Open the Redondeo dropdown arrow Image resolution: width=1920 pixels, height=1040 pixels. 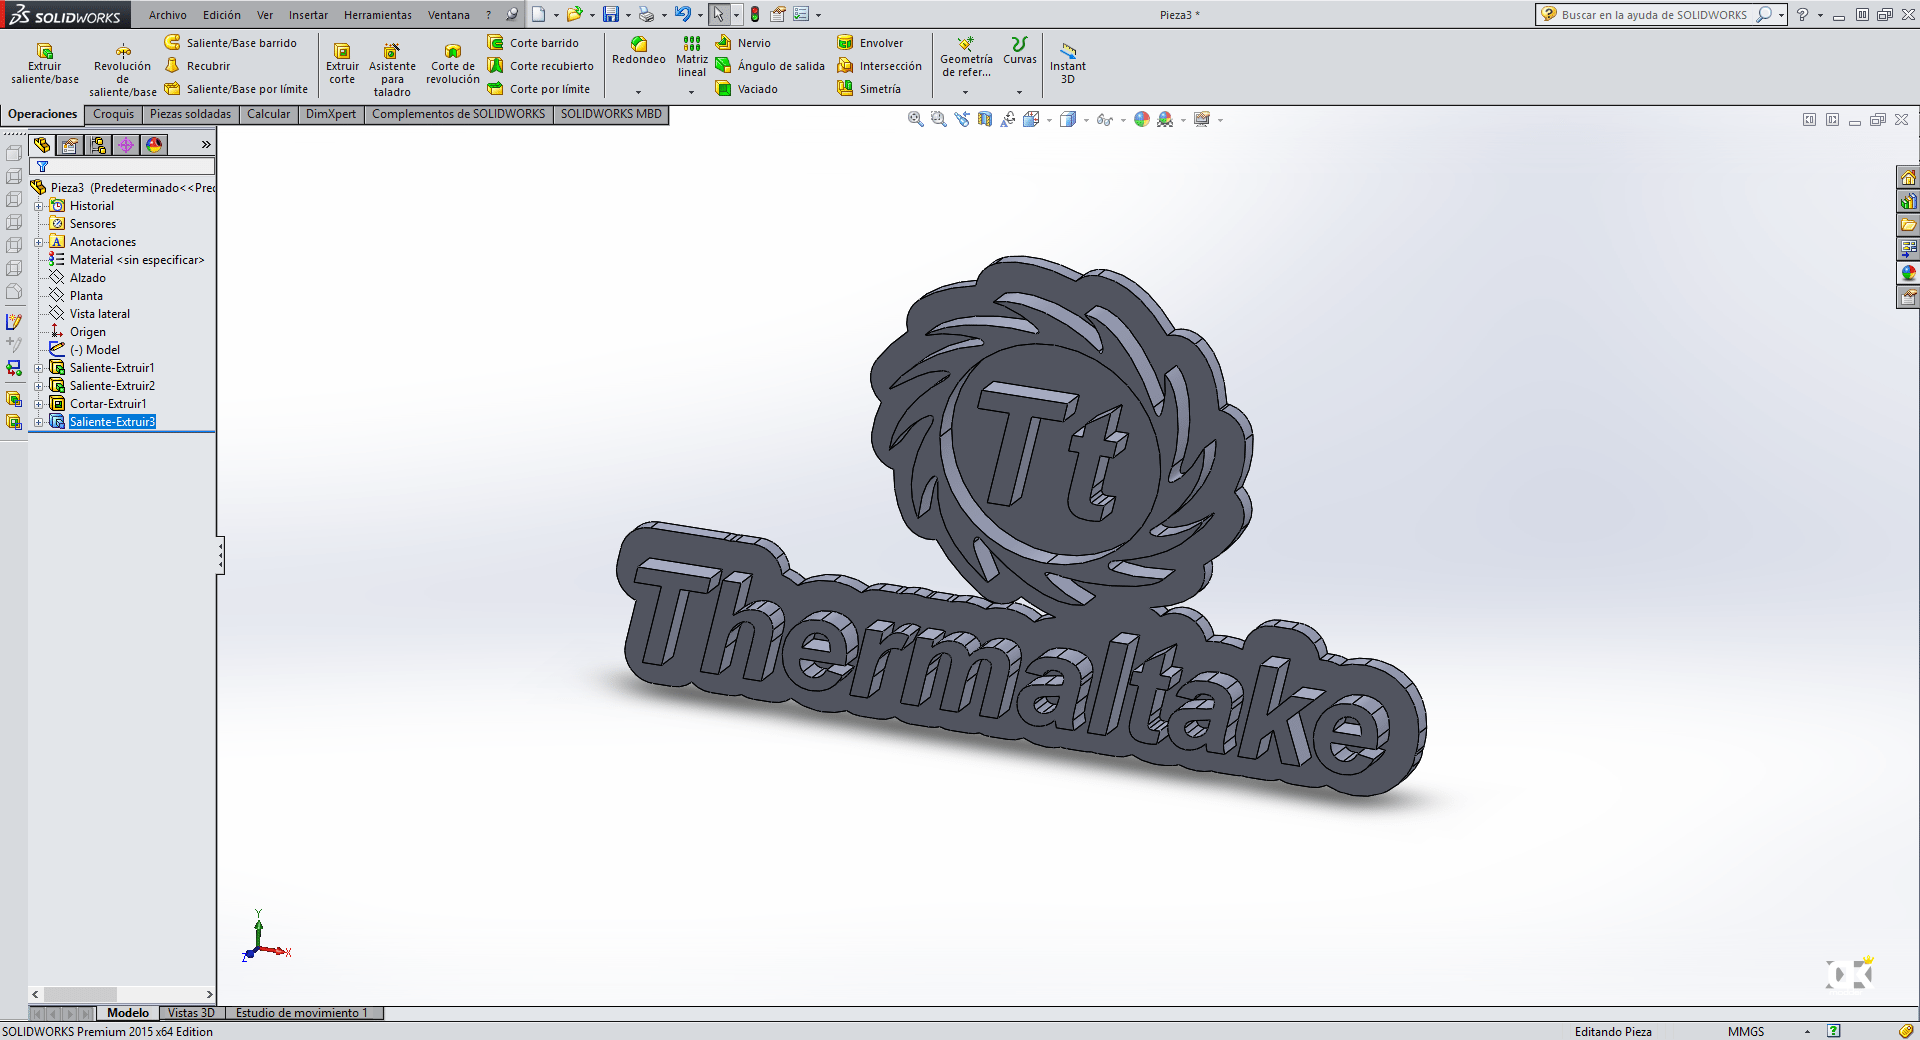pyautogui.click(x=638, y=92)
